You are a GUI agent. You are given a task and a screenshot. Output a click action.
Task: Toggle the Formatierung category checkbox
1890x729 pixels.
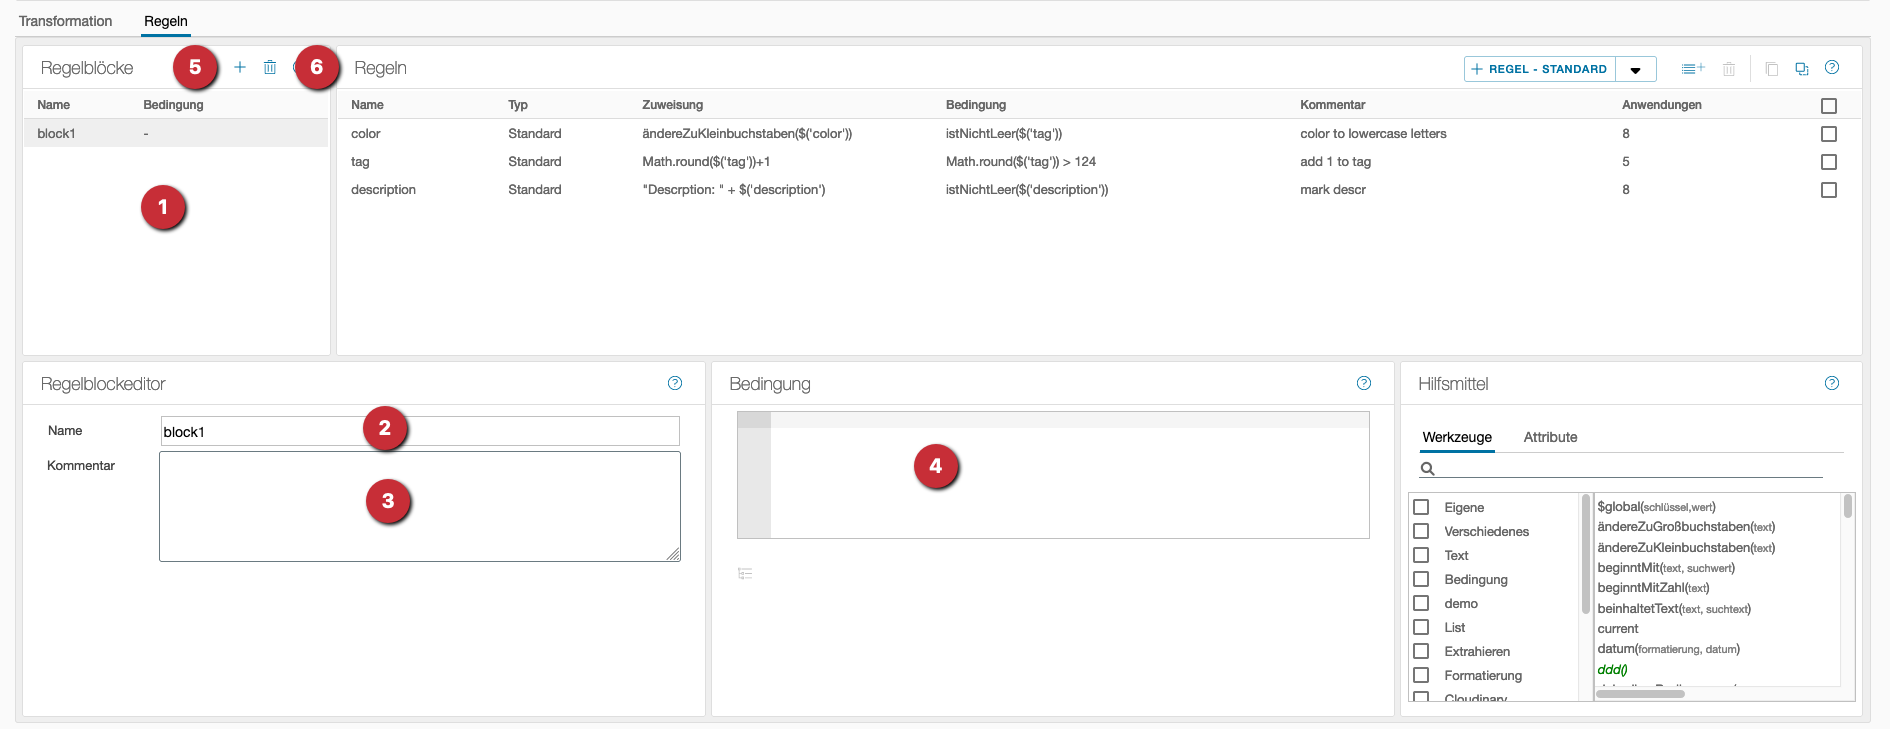click(x=1421, y=675)
